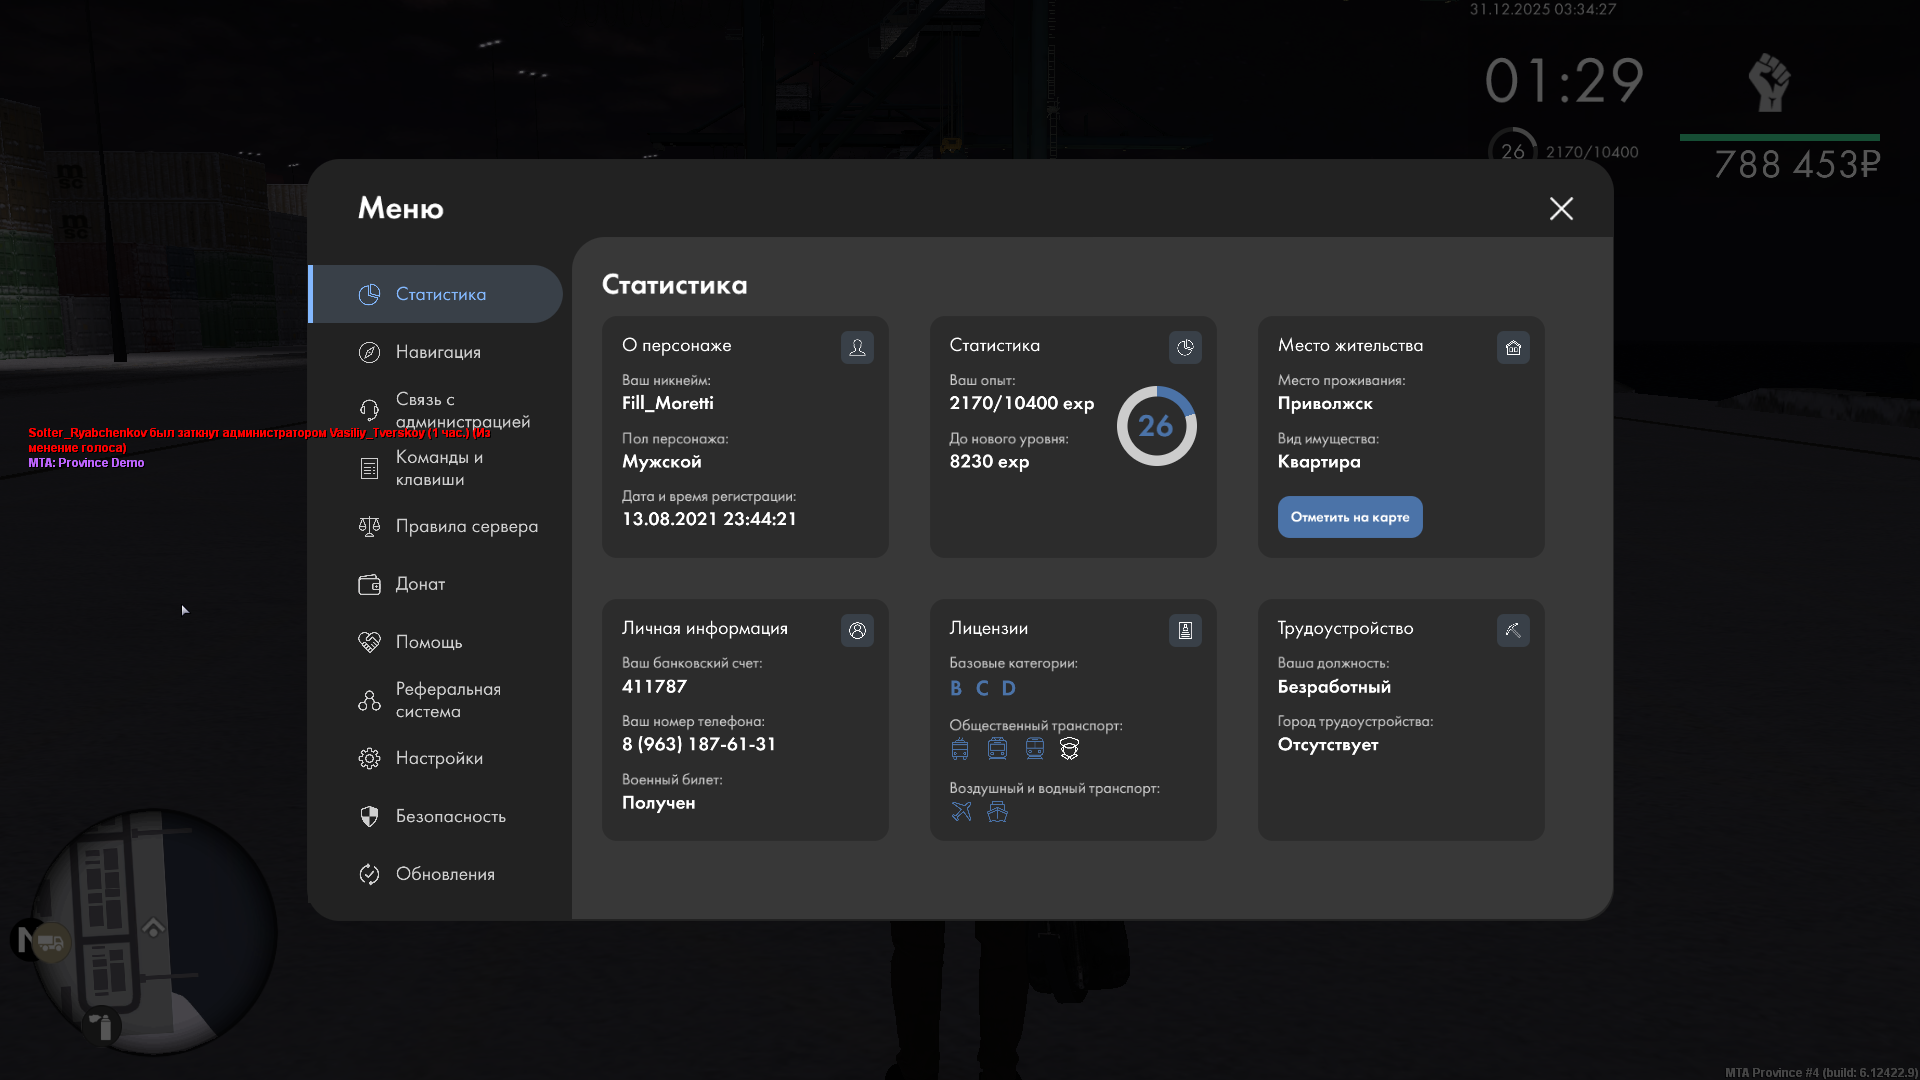Viewport: 1920px width, 1080px height.
Task: Click the user icon in Личная информация card
Action: [857, 631]
